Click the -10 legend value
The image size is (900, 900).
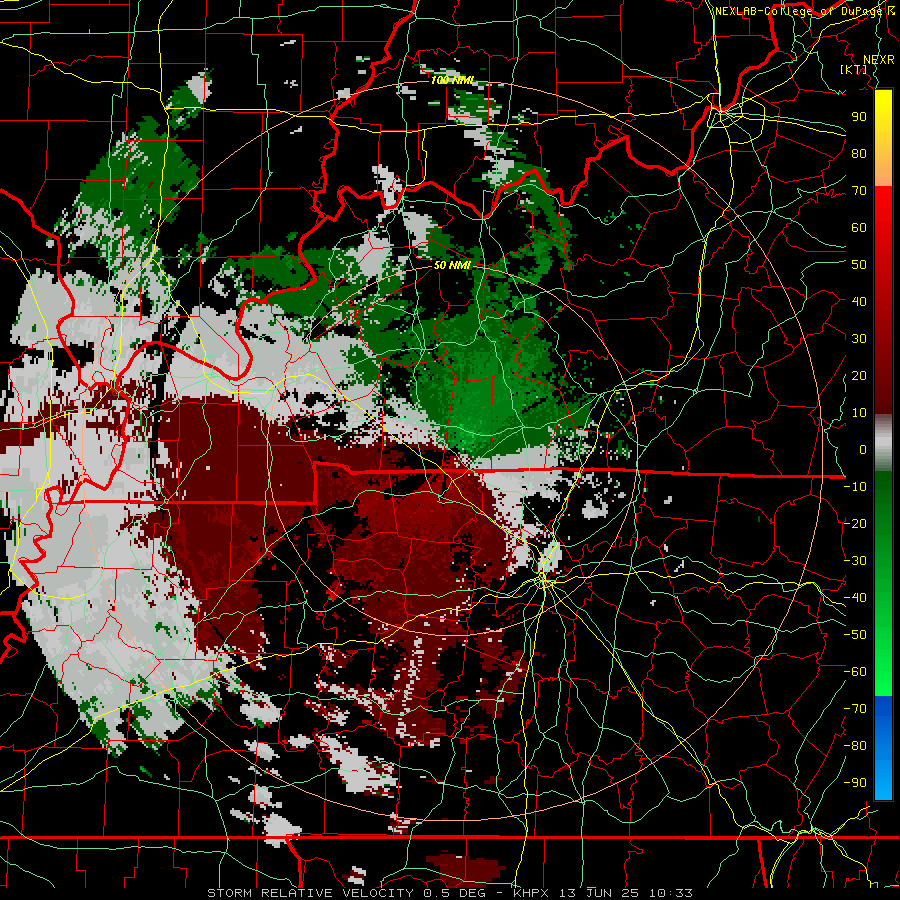(855, 487)
